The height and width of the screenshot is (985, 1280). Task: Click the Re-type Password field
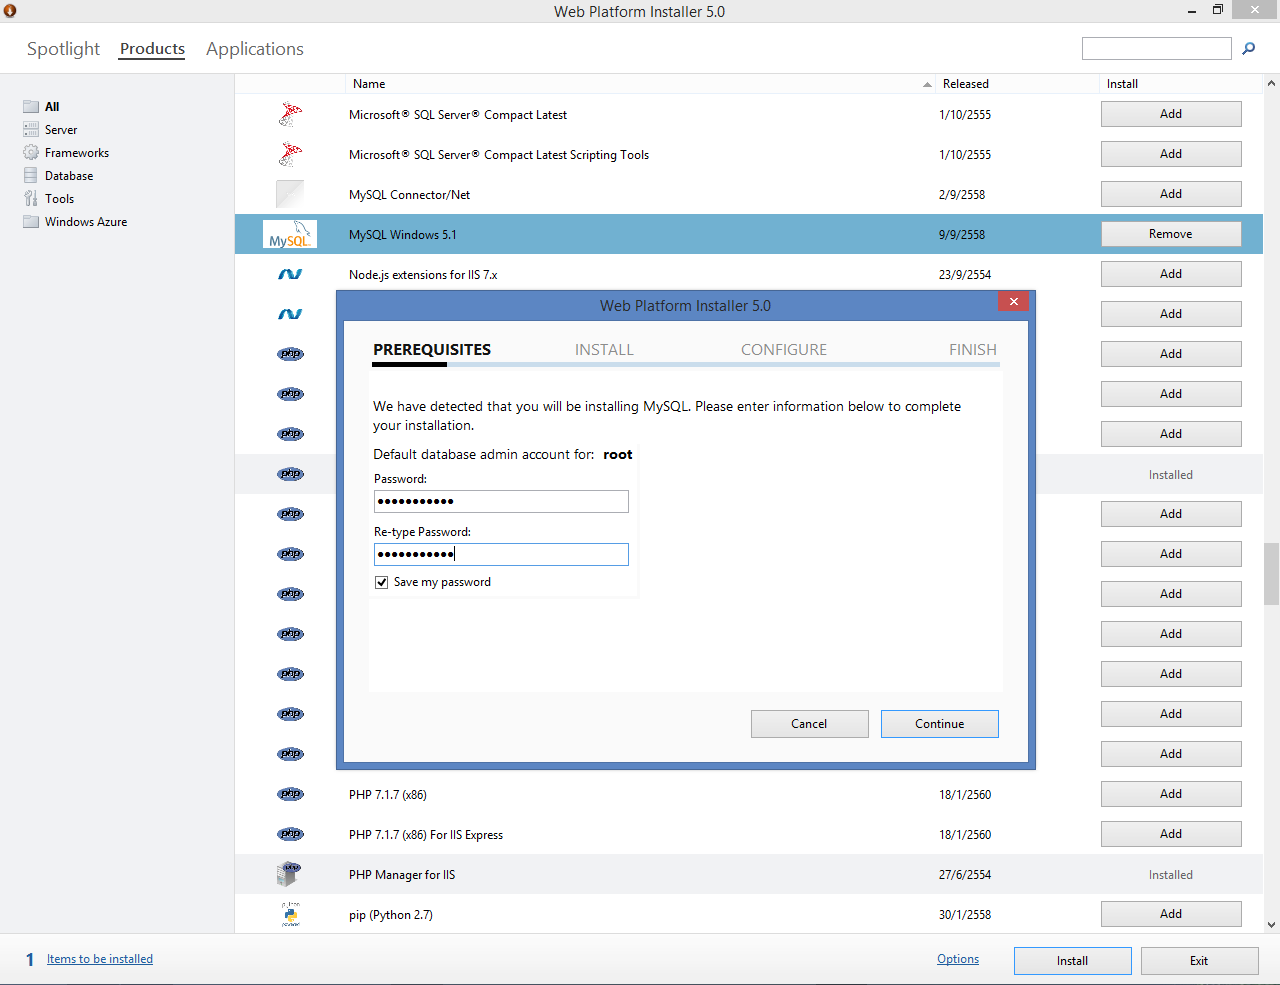[501, 554]
